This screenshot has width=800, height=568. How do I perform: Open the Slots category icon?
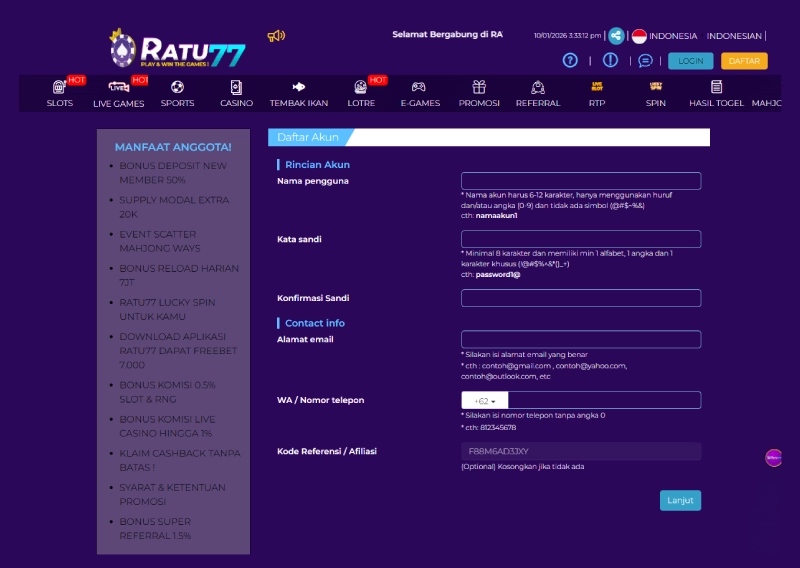click(x=59, y=87)
